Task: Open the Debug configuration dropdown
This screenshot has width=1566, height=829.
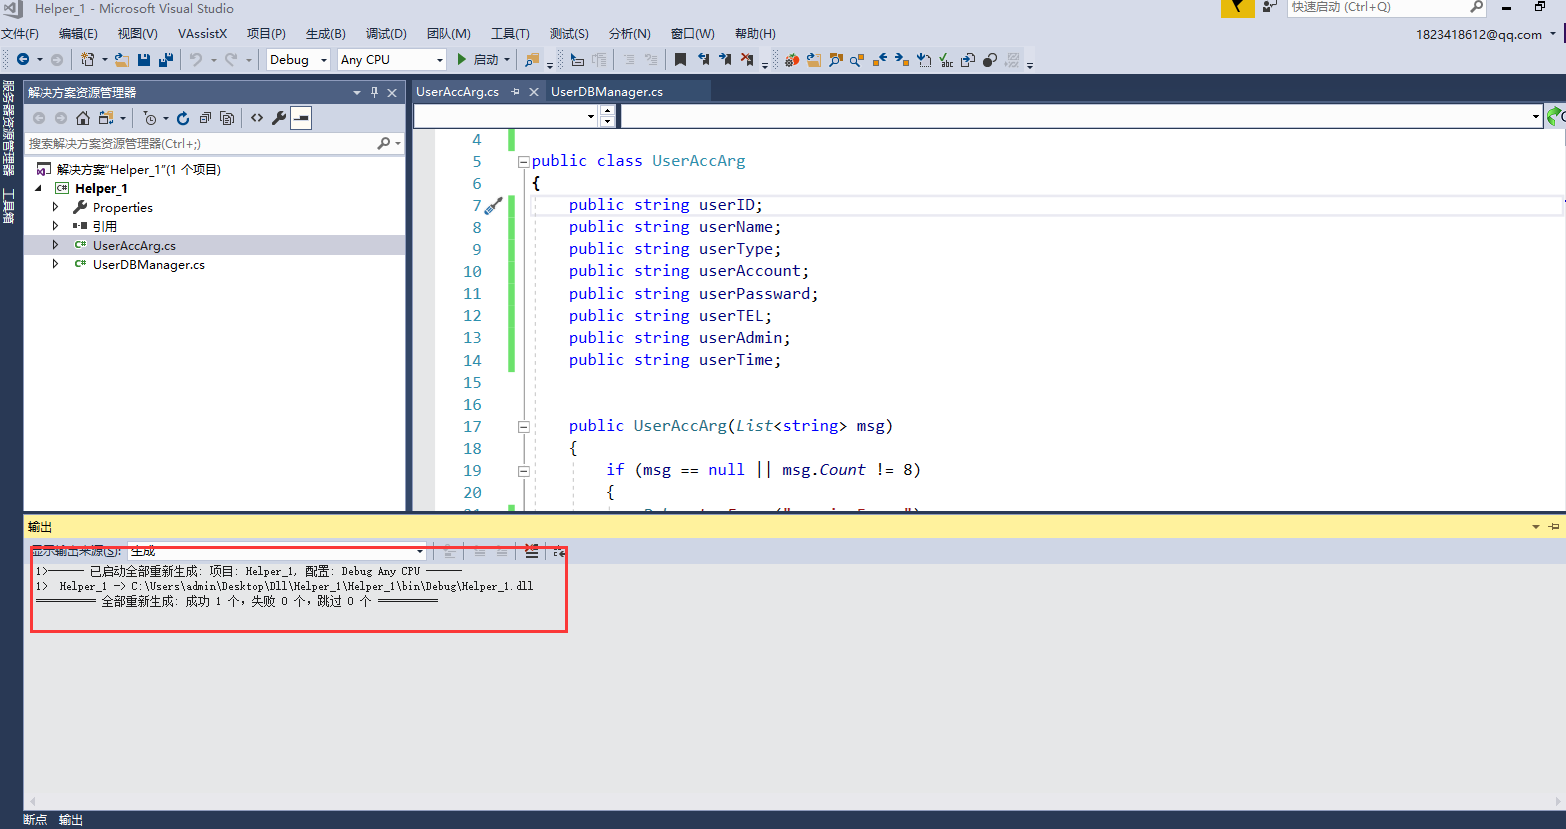Action: tap(298, 60)
